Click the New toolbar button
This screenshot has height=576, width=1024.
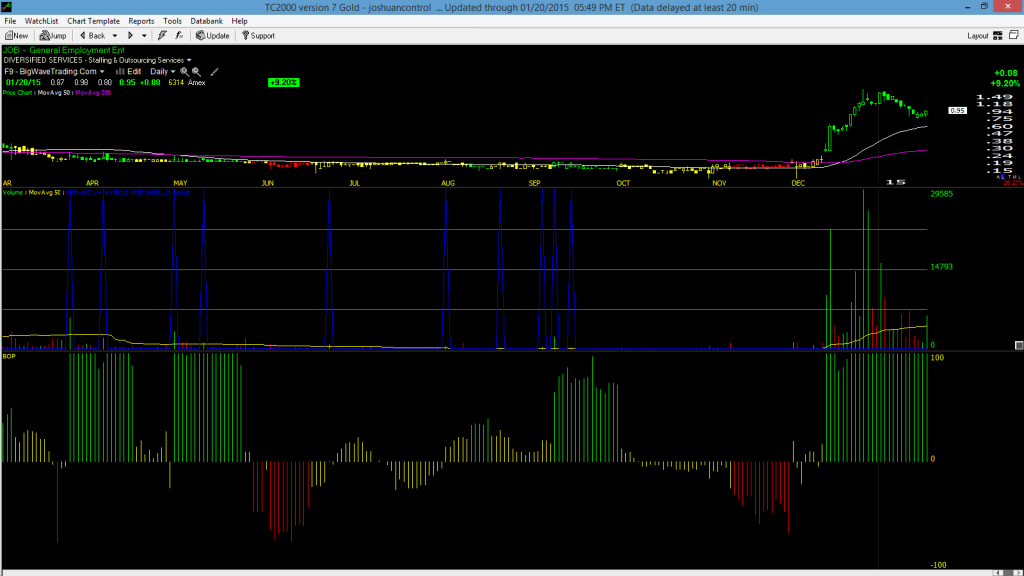[x=16, y=36]
